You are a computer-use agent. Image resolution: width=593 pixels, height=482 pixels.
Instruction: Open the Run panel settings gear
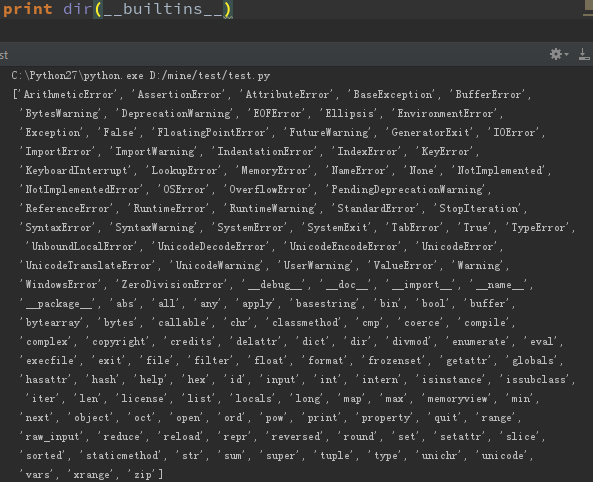pos(556,54)
